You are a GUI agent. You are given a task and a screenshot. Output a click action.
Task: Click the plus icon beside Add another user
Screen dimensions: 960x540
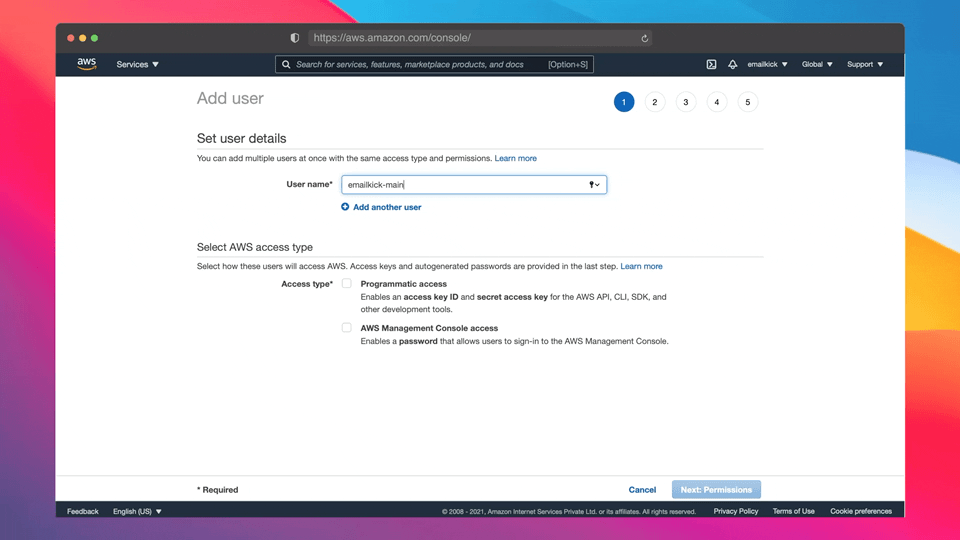point(345,207)
